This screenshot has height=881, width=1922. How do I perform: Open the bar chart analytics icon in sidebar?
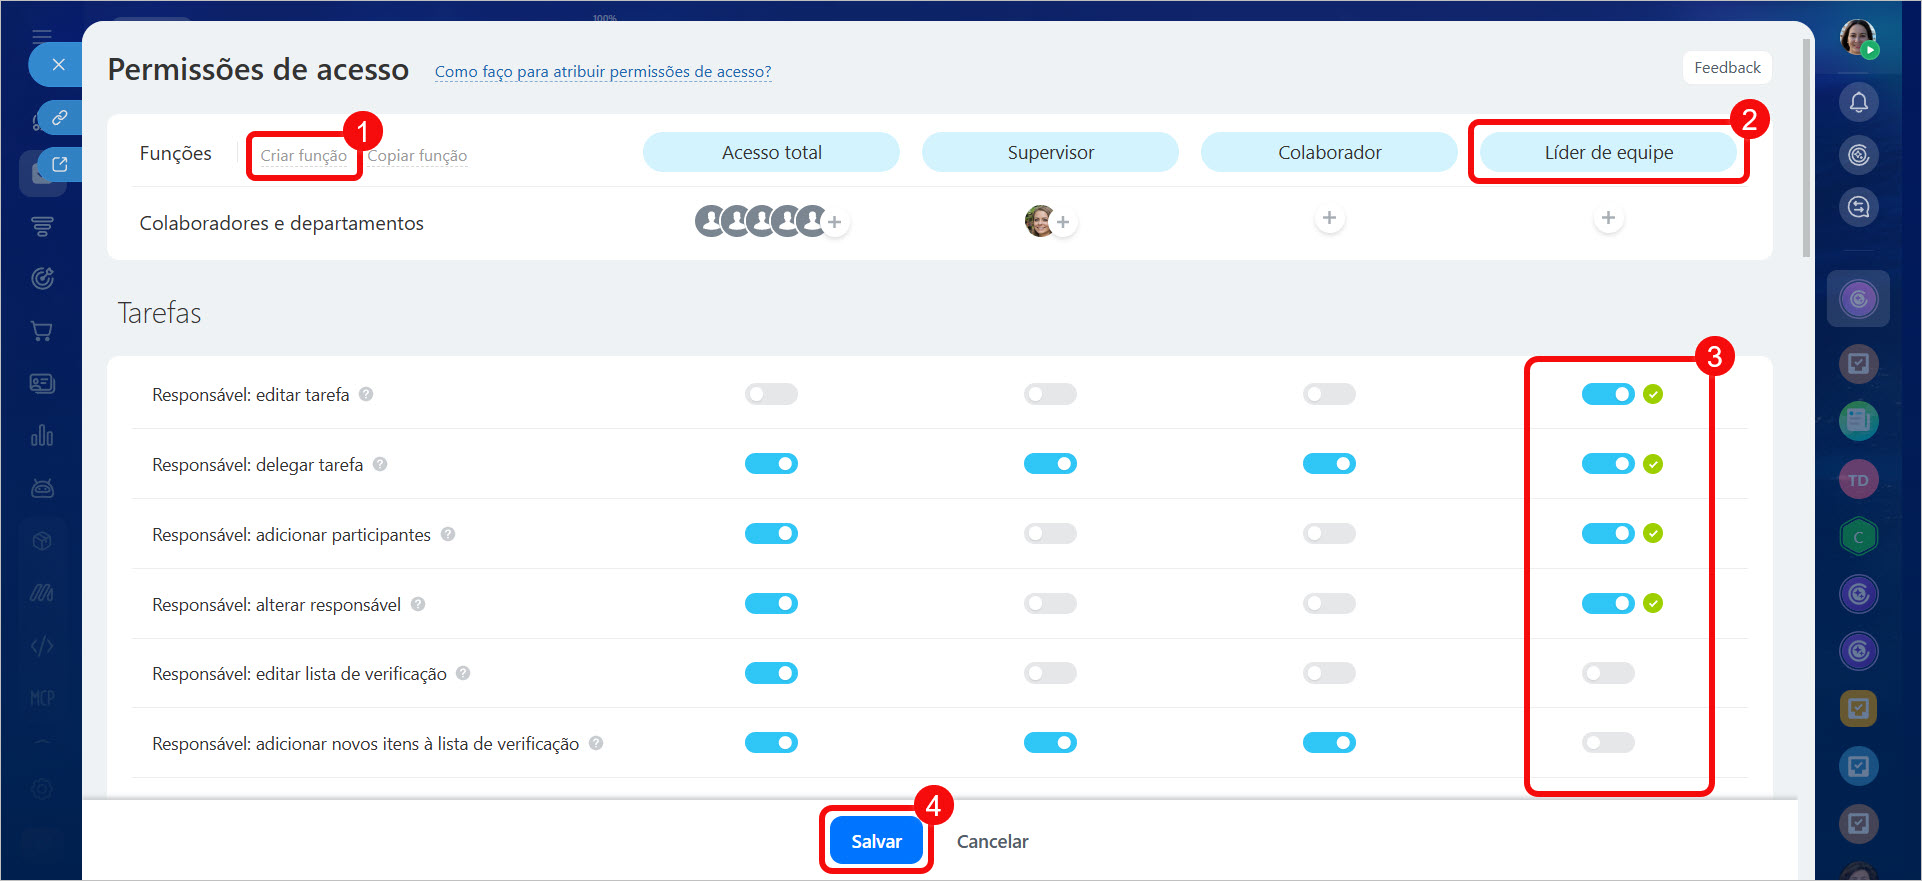point(42,435)
